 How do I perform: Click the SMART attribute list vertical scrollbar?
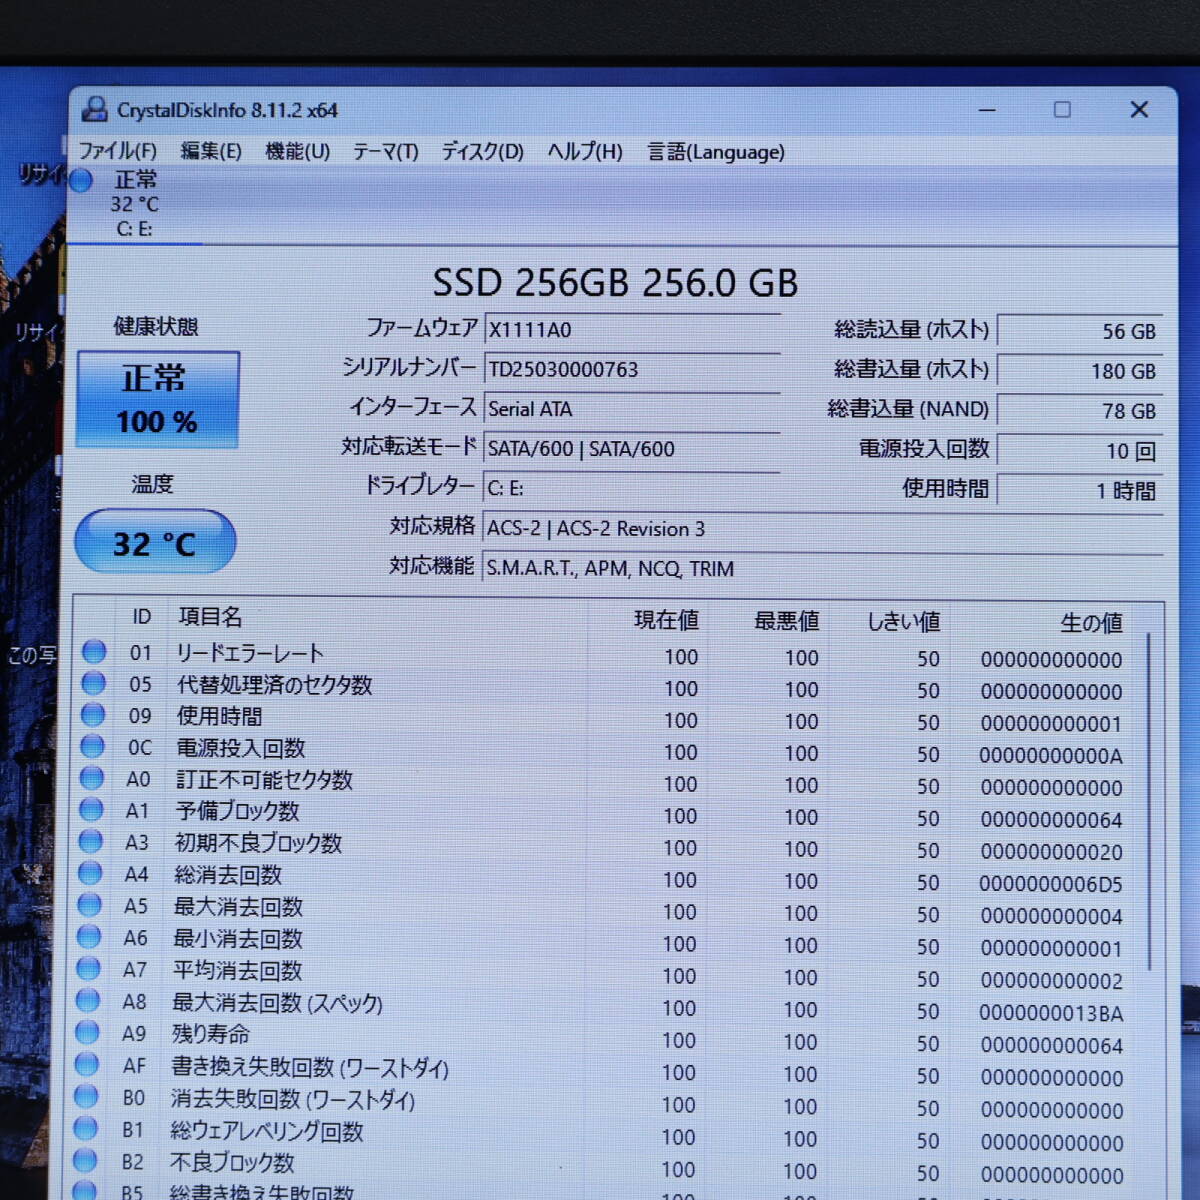1149,800
